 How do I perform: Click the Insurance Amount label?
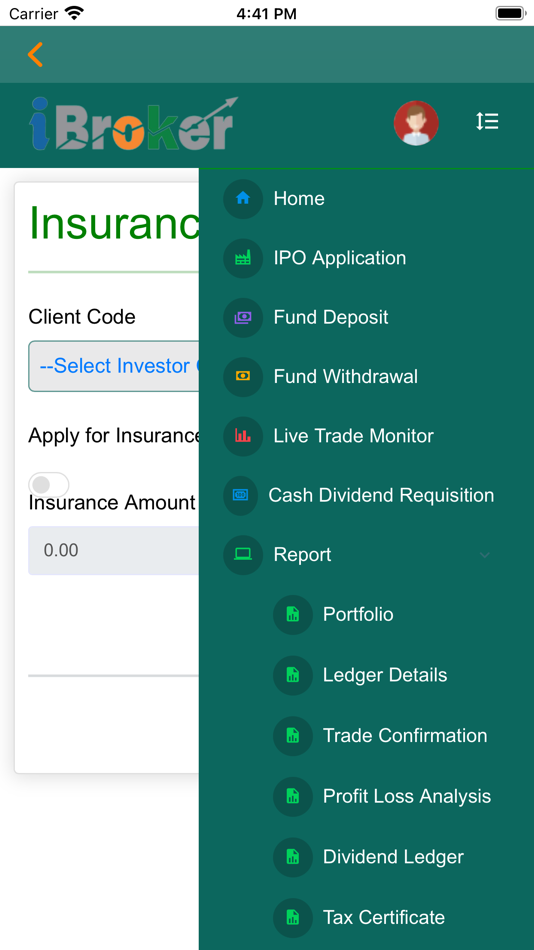point(112,502)
